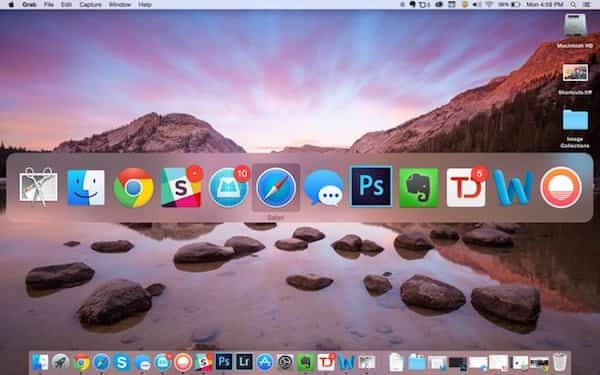Launch Safari from the Dock
600x375 pixels.
[x=101, y=362]
